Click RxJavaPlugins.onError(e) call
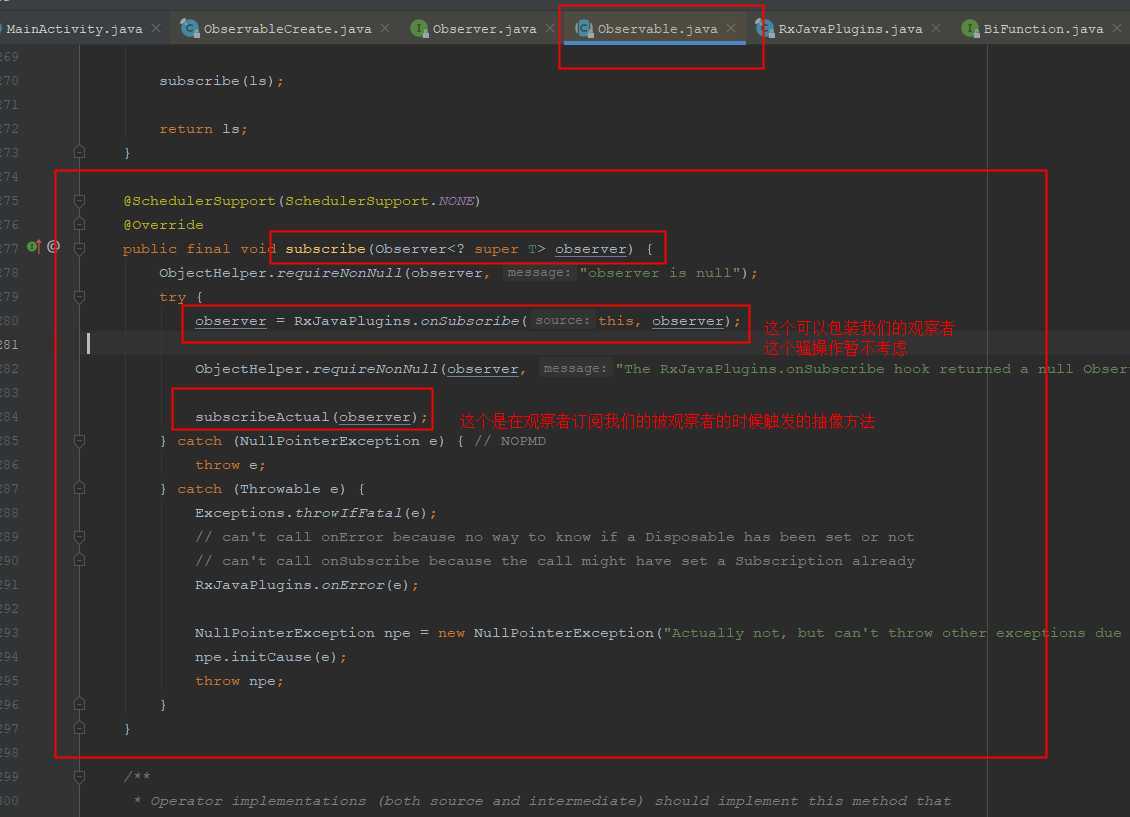The image size is (1130, 817). click(306, 585)
